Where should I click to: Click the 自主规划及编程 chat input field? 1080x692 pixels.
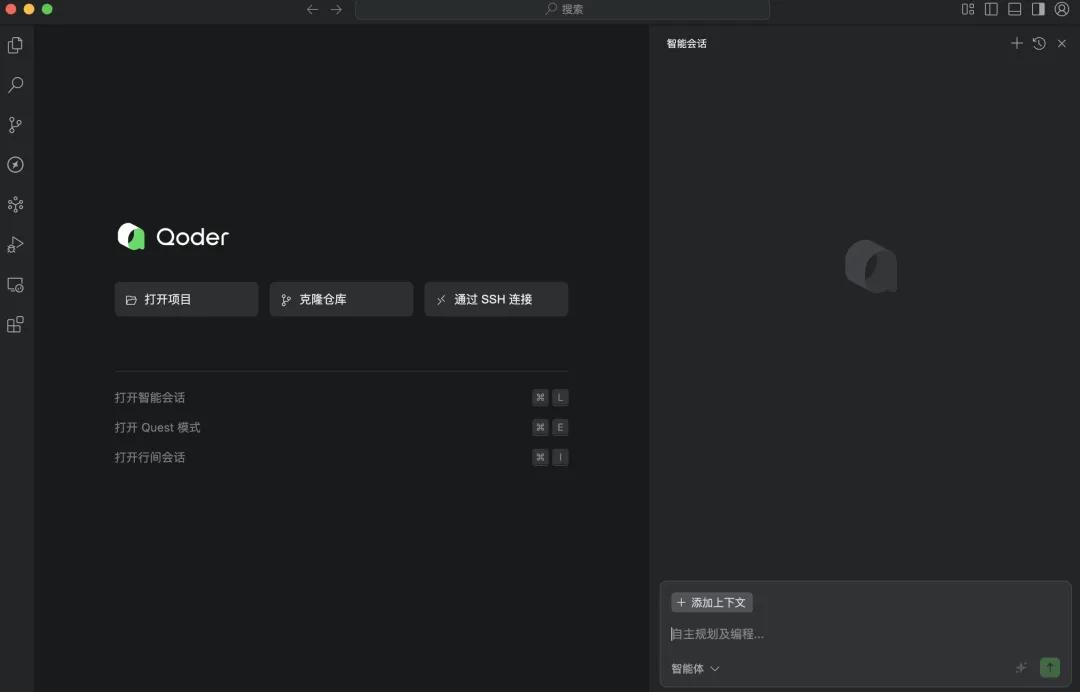[850, 634]
